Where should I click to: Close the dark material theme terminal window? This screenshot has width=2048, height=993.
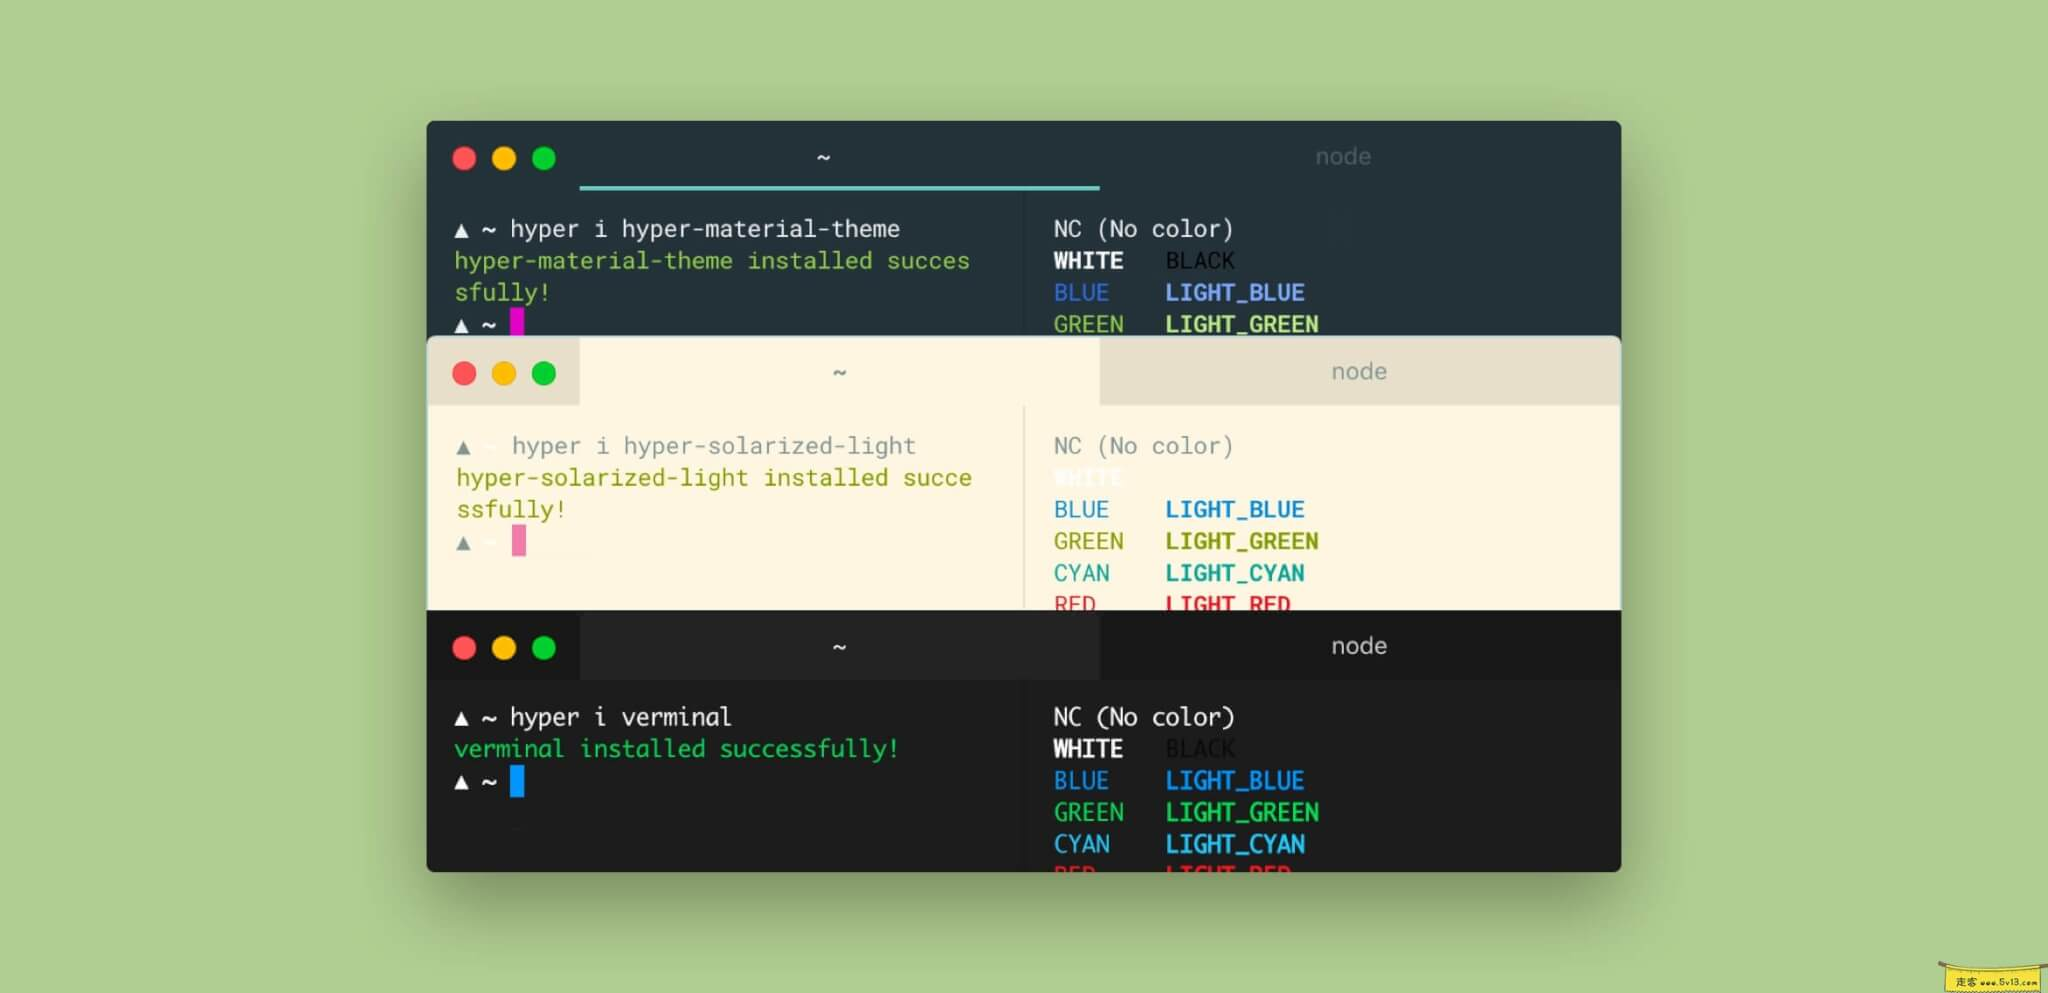pyautogui.click(x=464, y=158)
